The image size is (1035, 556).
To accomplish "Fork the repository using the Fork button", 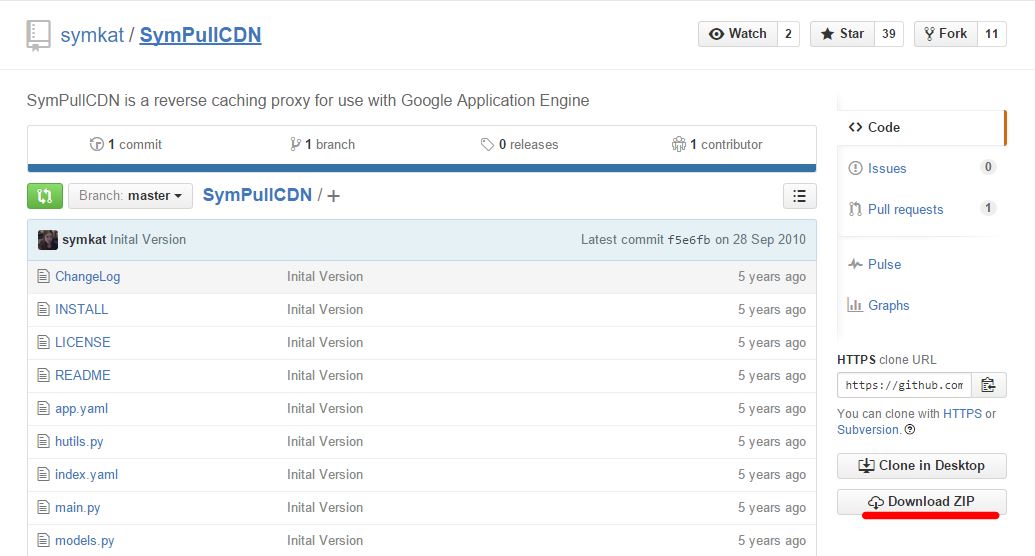I will (x=946, y=34).
